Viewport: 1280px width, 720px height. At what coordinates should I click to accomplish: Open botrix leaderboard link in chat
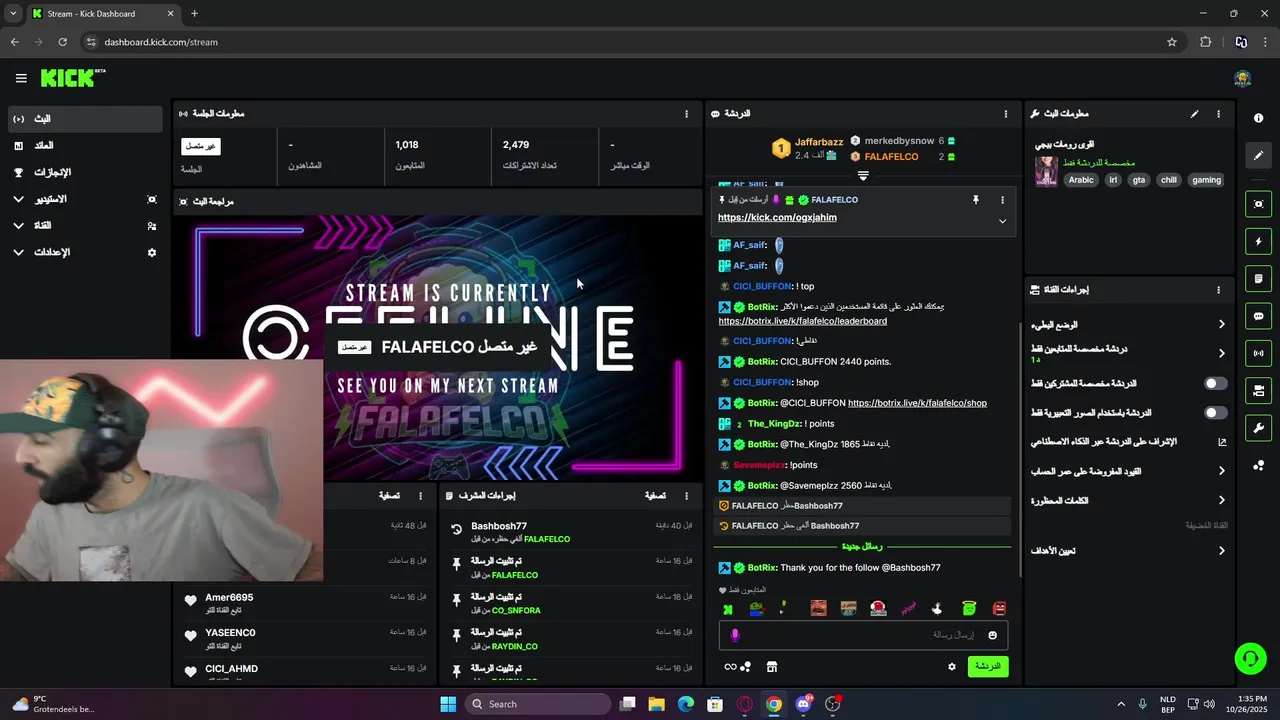tap(802, 321)
